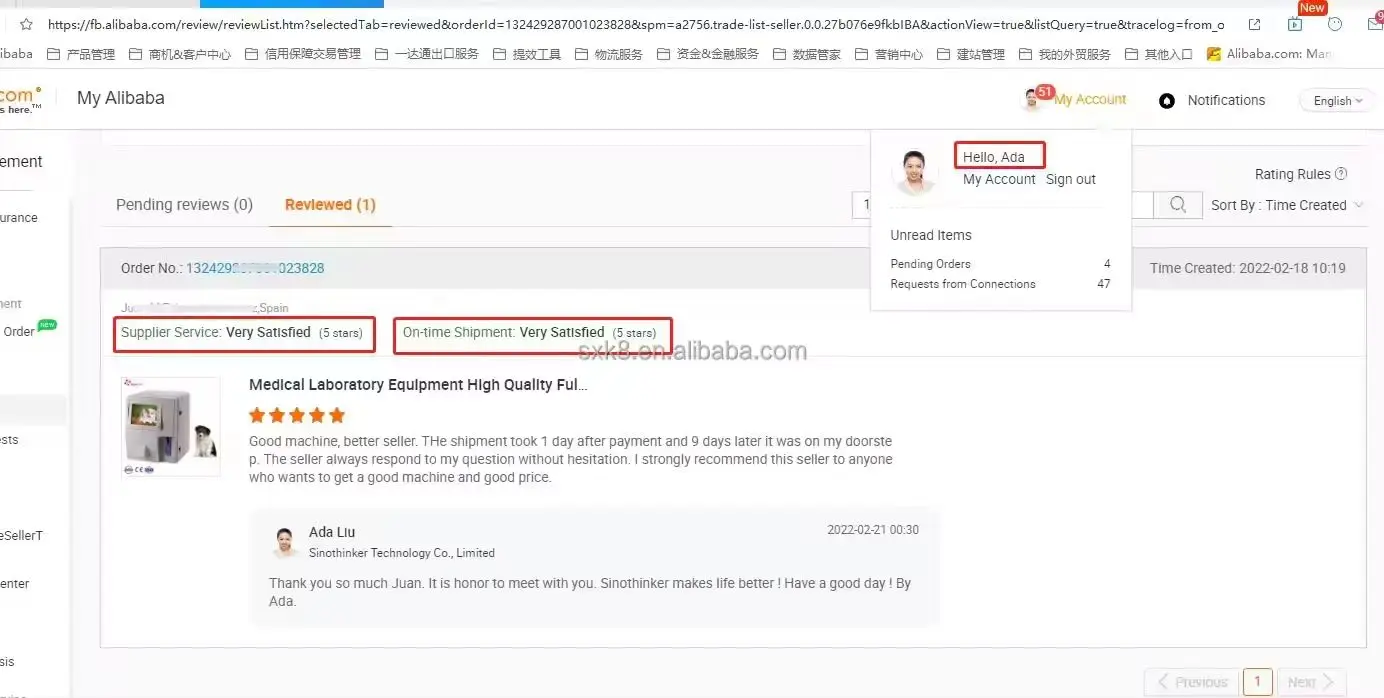The height and width of the screenshot is (698, 1384).
Task: Open the 物流服务 bookmark folder
Action: [x=608, y=54]
